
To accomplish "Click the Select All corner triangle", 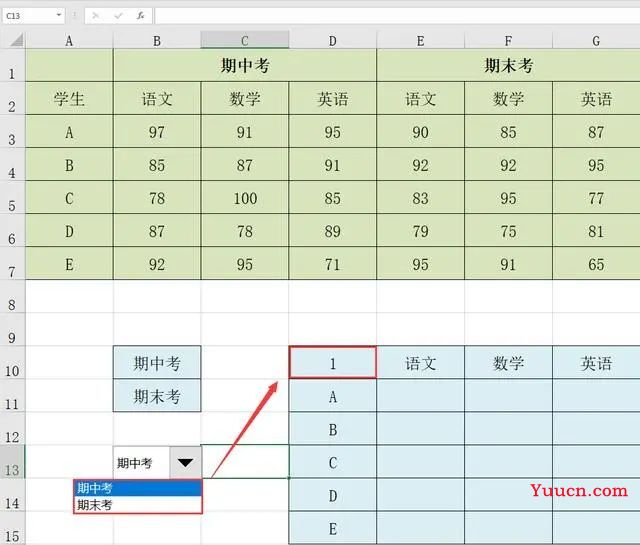I will point(16,40).
